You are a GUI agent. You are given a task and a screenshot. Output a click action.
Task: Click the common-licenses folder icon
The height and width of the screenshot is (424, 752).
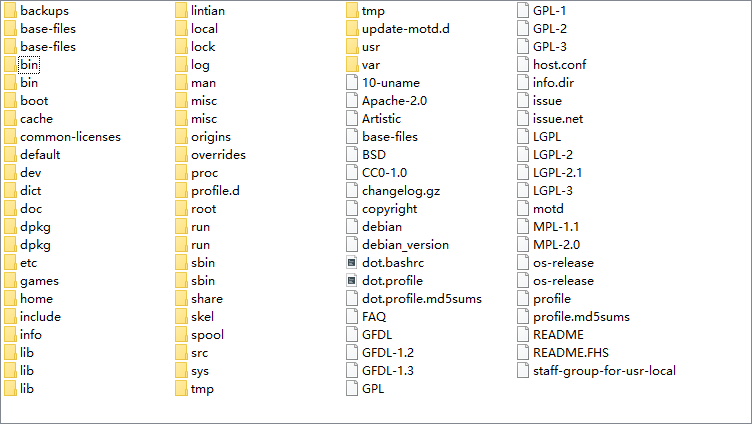pos(10,137)
